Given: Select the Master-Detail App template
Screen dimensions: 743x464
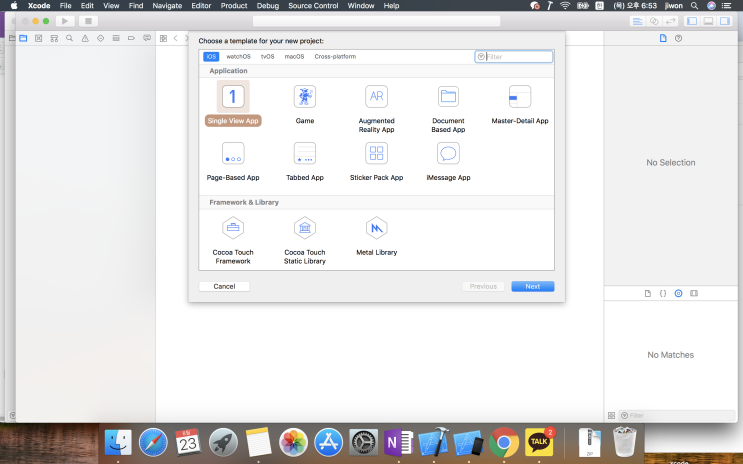Looking at the screenshot, I should (520, 97).
